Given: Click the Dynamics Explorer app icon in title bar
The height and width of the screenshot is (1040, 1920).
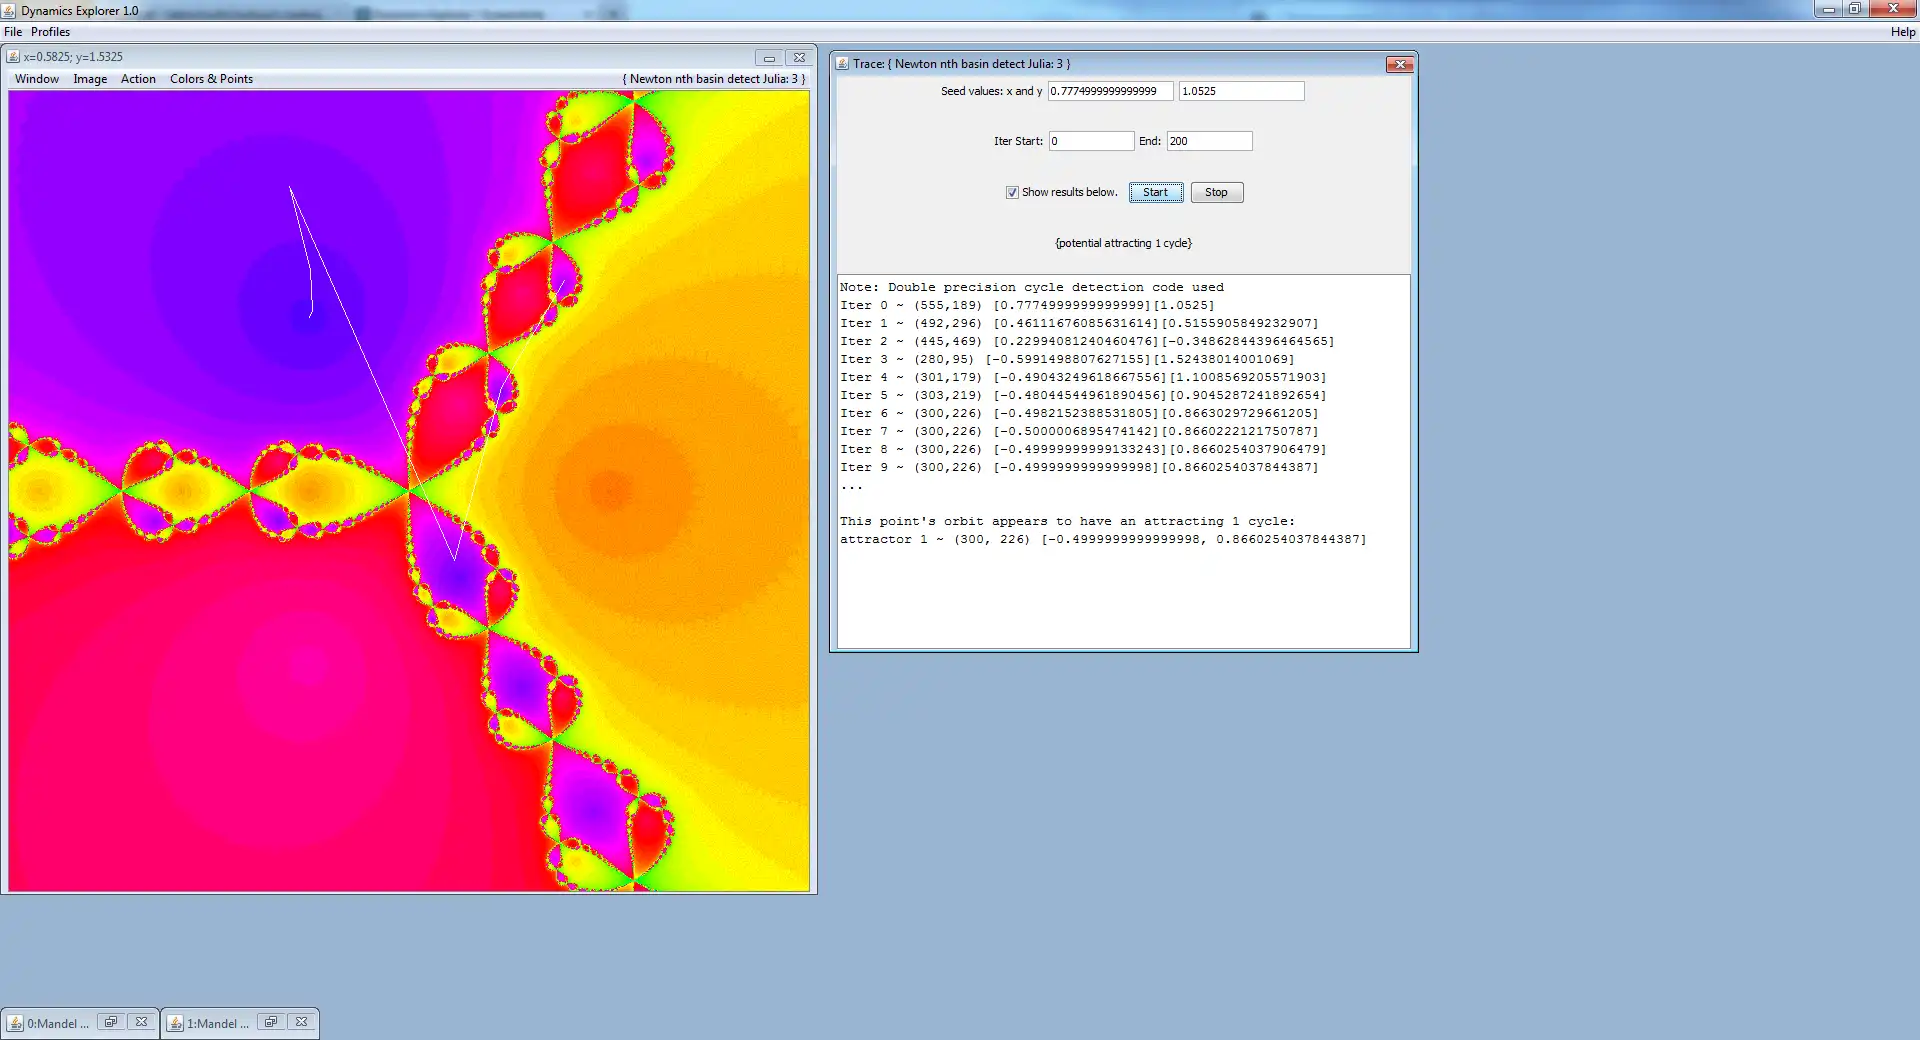Looking at the screenshot, I should click(x=8, y=10).
